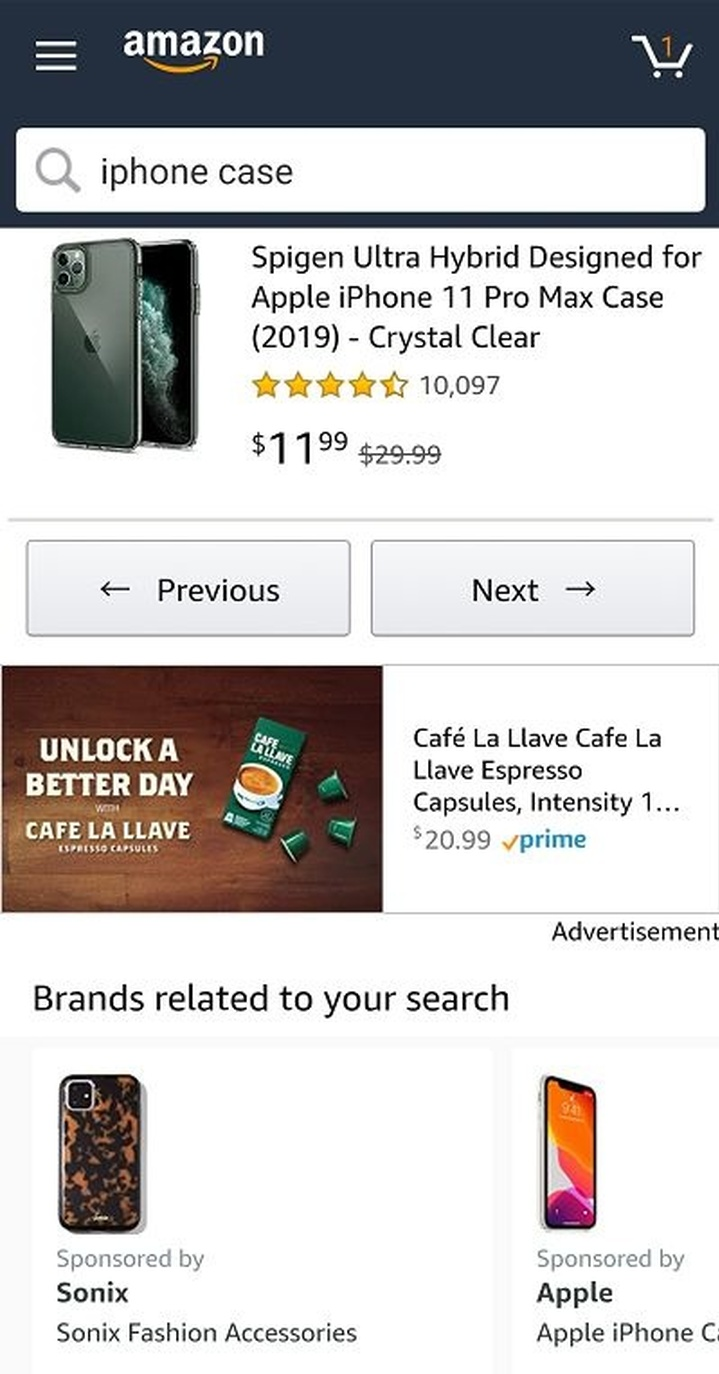Tap the prime badge on ad
719x1374 pixels.
[x=545, y=841]
